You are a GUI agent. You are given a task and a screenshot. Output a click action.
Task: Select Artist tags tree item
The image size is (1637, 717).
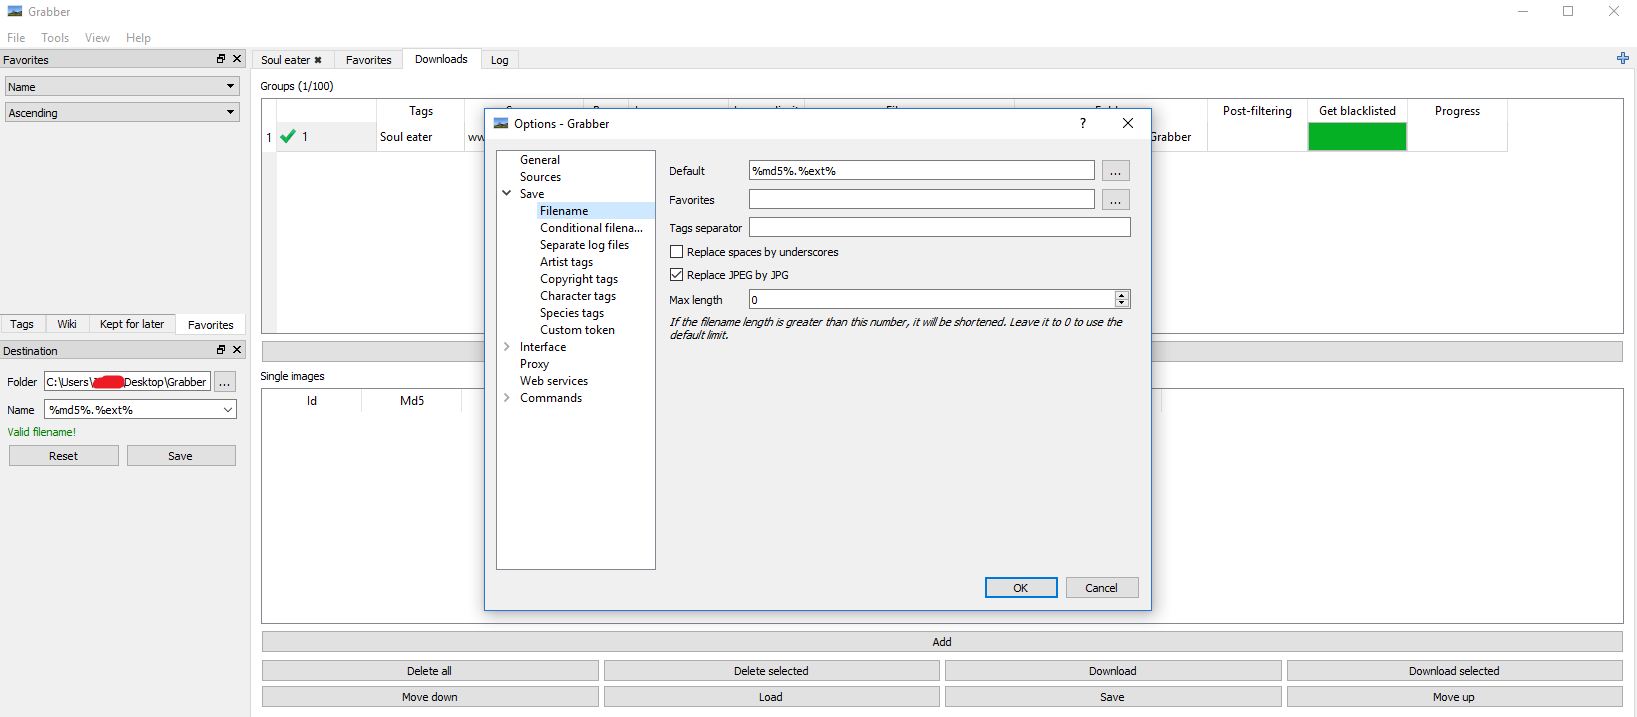(x=567, y=262)
